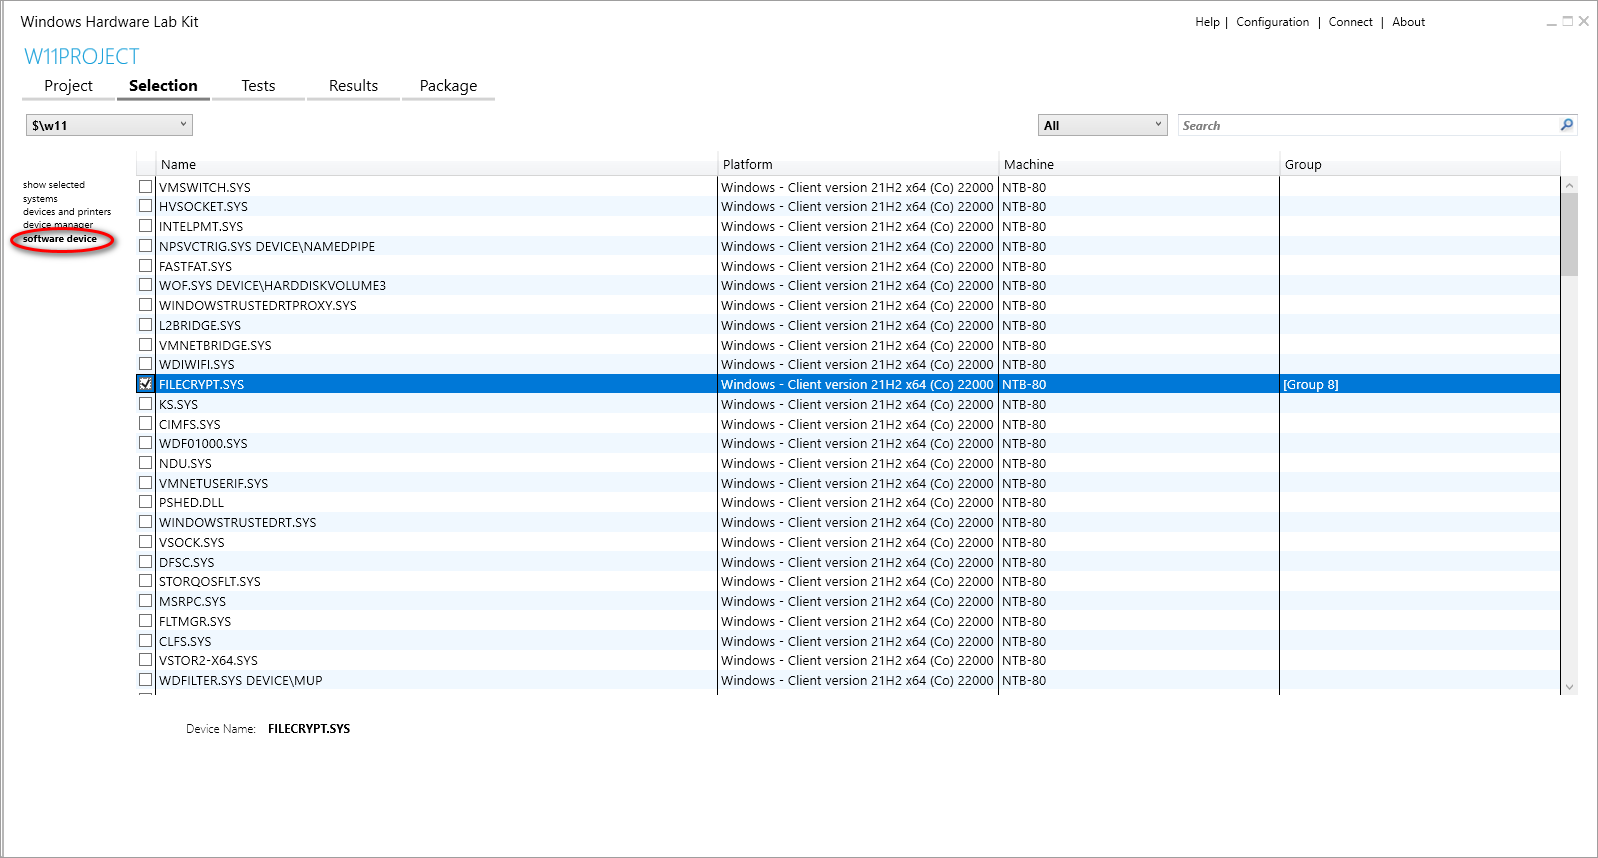Image resolution: width=1598 pixels, height=858 pixels.
Task: Check the VMSWITCH.SYS checkbox
Action: pyautogui.click(x=146, y=187)
